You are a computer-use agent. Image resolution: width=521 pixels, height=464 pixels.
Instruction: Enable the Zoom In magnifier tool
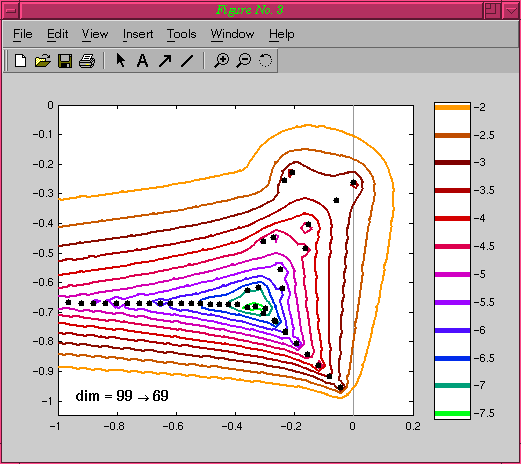pyautogui.click(x=221, y=61)
